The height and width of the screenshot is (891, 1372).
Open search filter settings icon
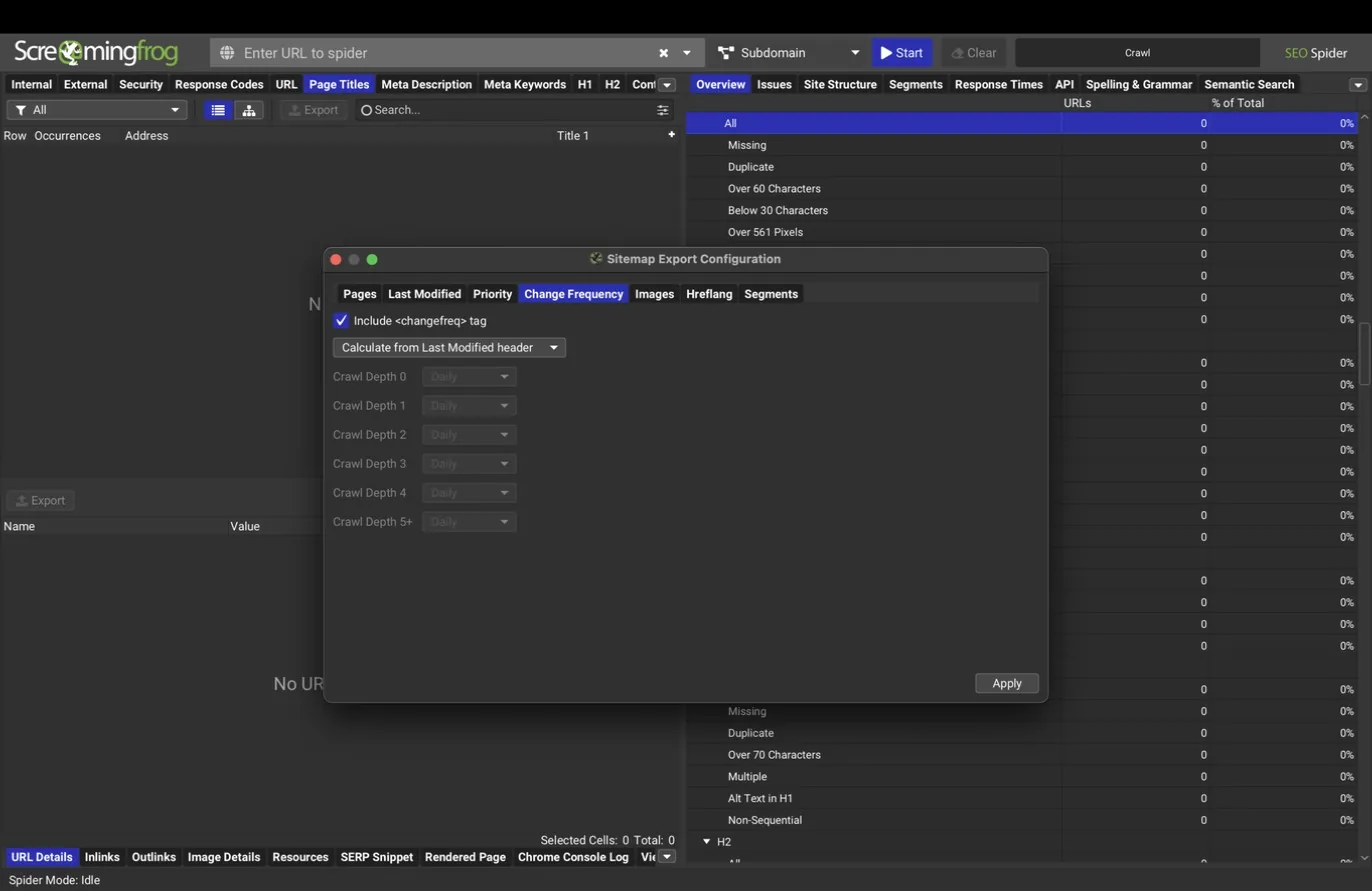(x=662, y=110)
